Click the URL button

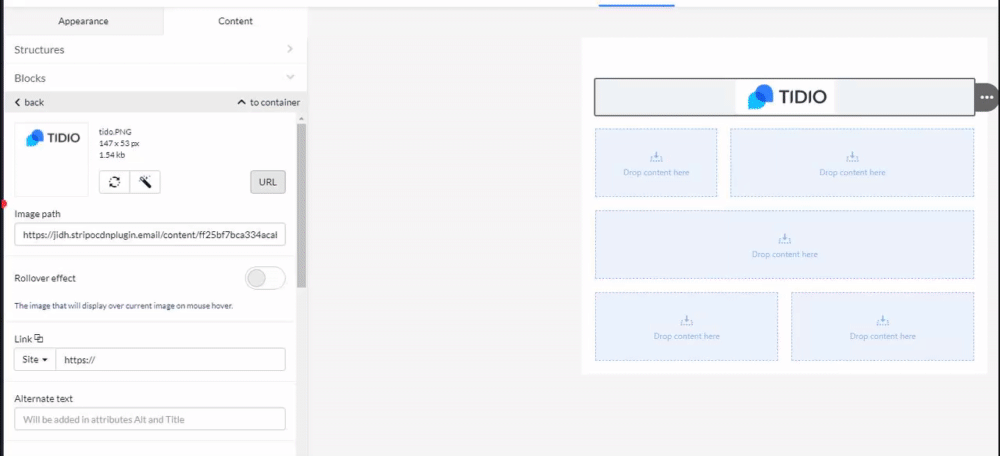267,182
